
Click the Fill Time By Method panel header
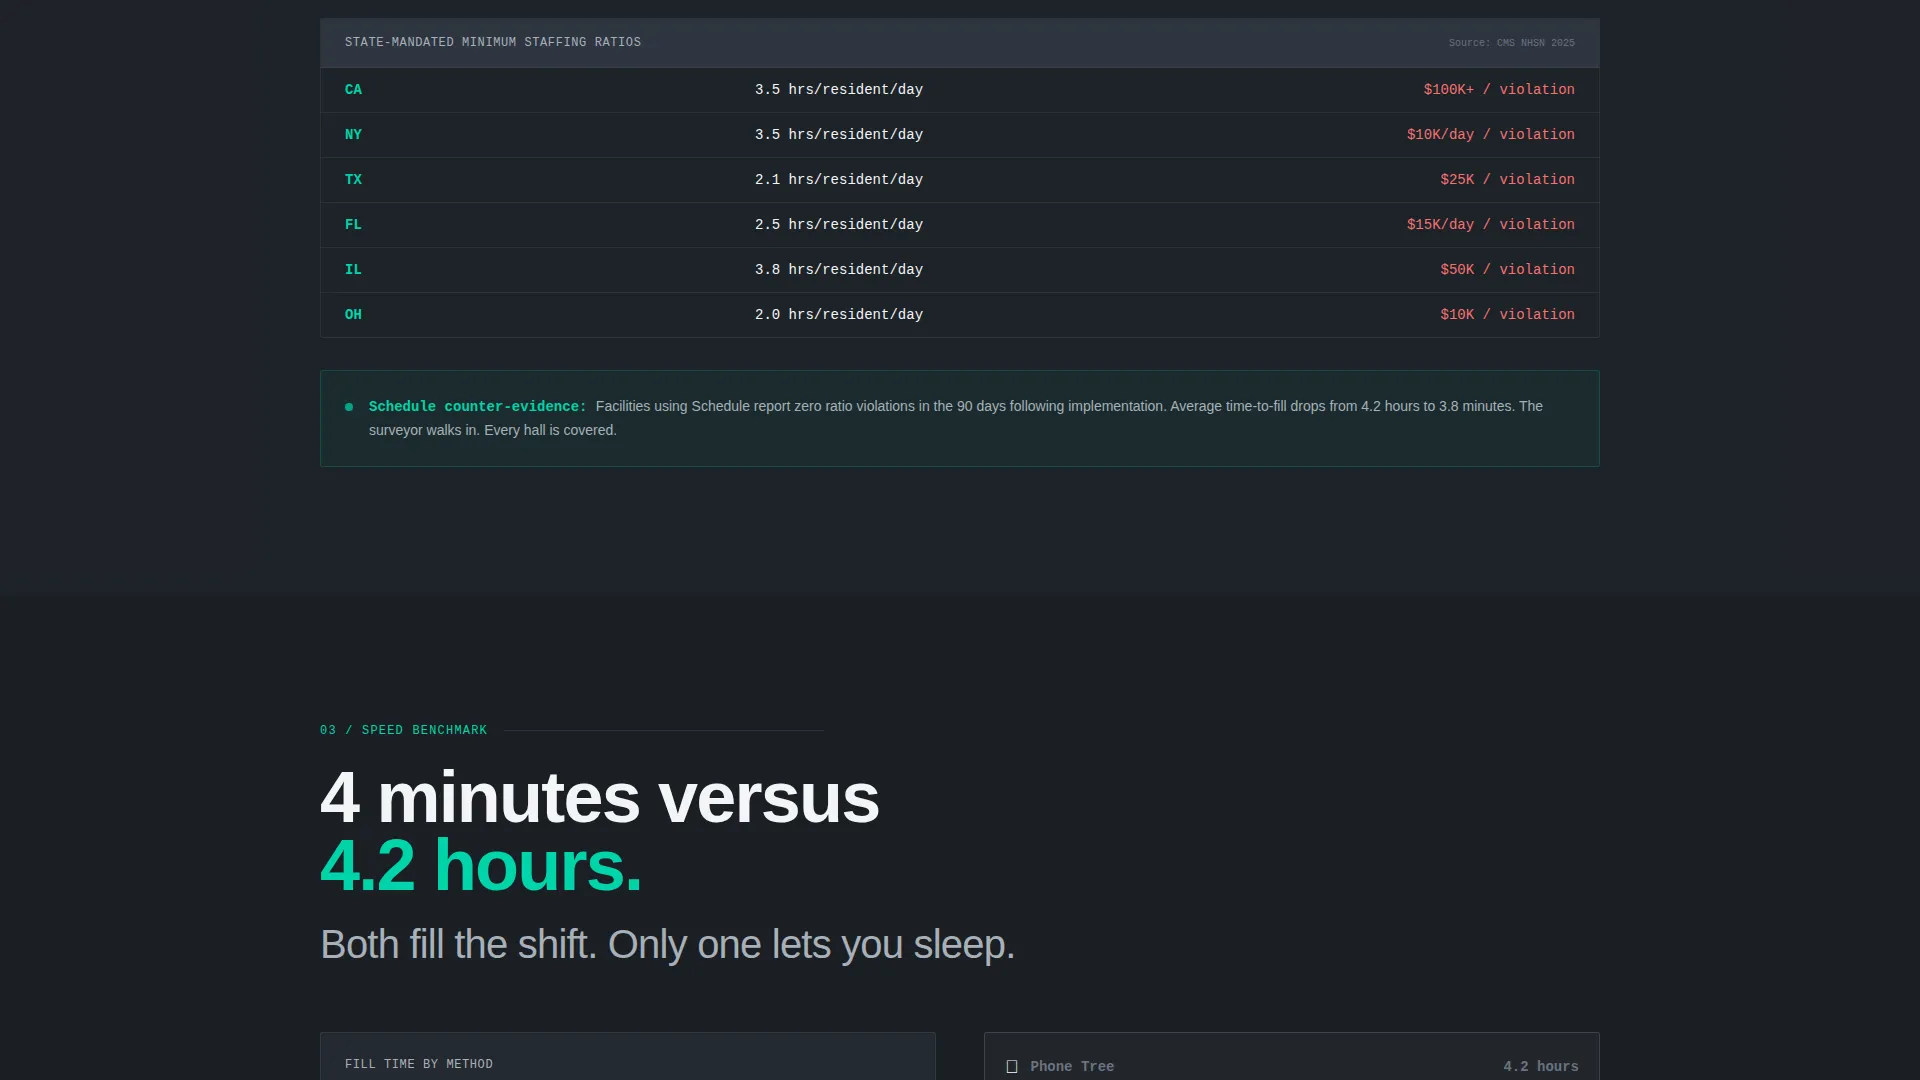pyautogui.click(x=419, y=1064)
